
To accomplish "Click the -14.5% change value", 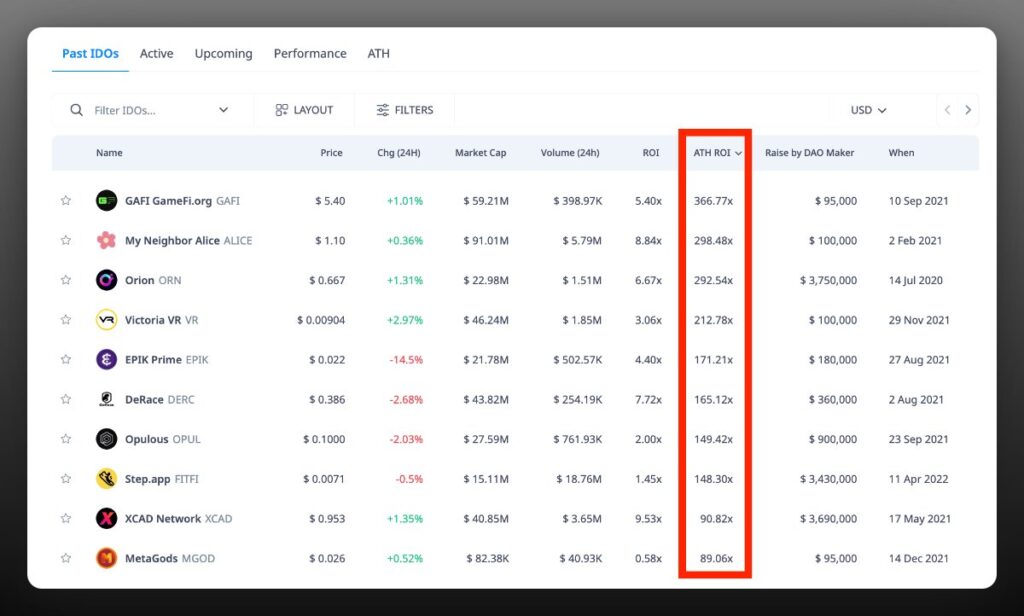I will point(406,360).
